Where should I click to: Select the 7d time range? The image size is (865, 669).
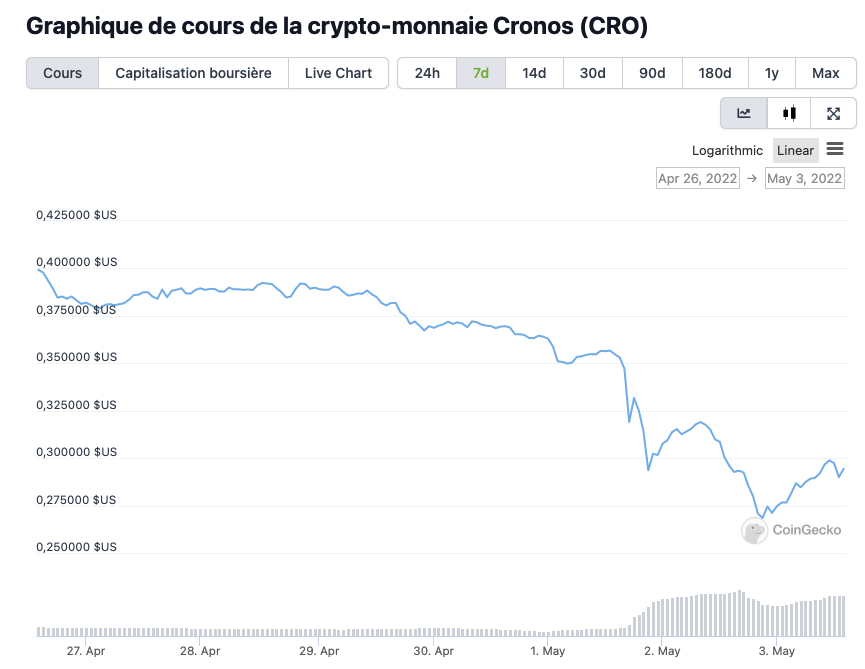(480, 73)
